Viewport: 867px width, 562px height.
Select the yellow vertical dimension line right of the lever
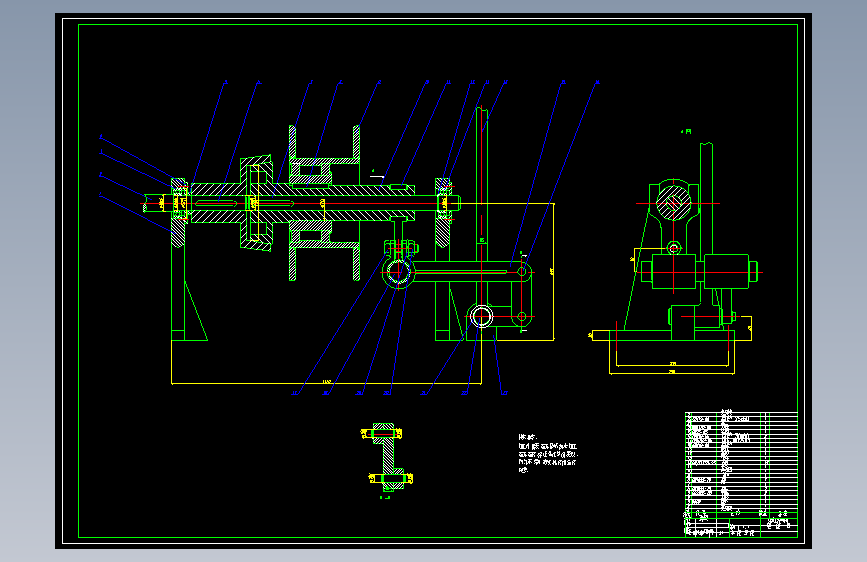point(553,272)
